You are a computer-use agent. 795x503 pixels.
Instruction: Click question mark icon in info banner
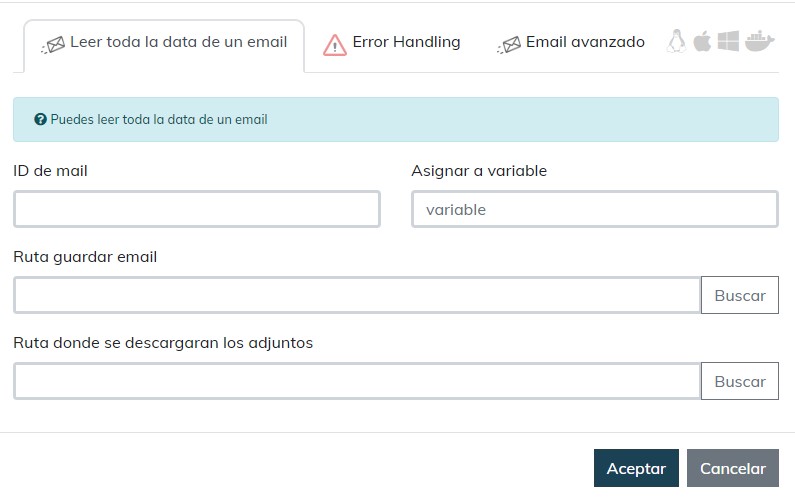tap(40, 119)
